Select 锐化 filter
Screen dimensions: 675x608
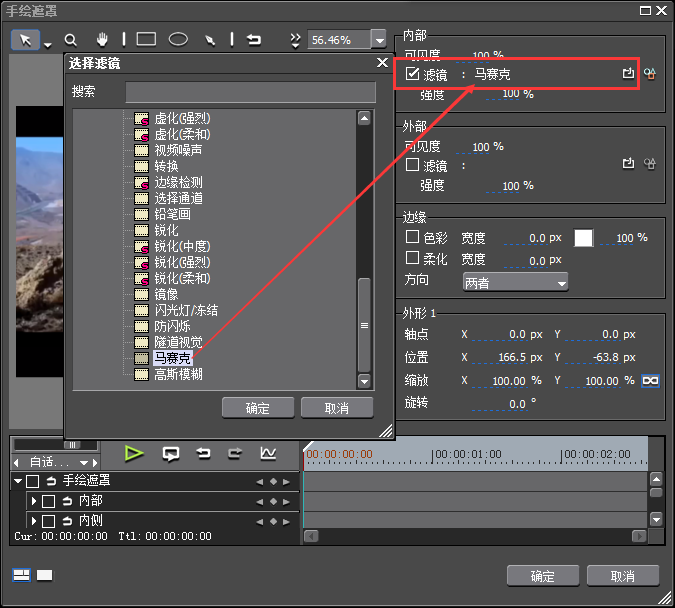166,230
